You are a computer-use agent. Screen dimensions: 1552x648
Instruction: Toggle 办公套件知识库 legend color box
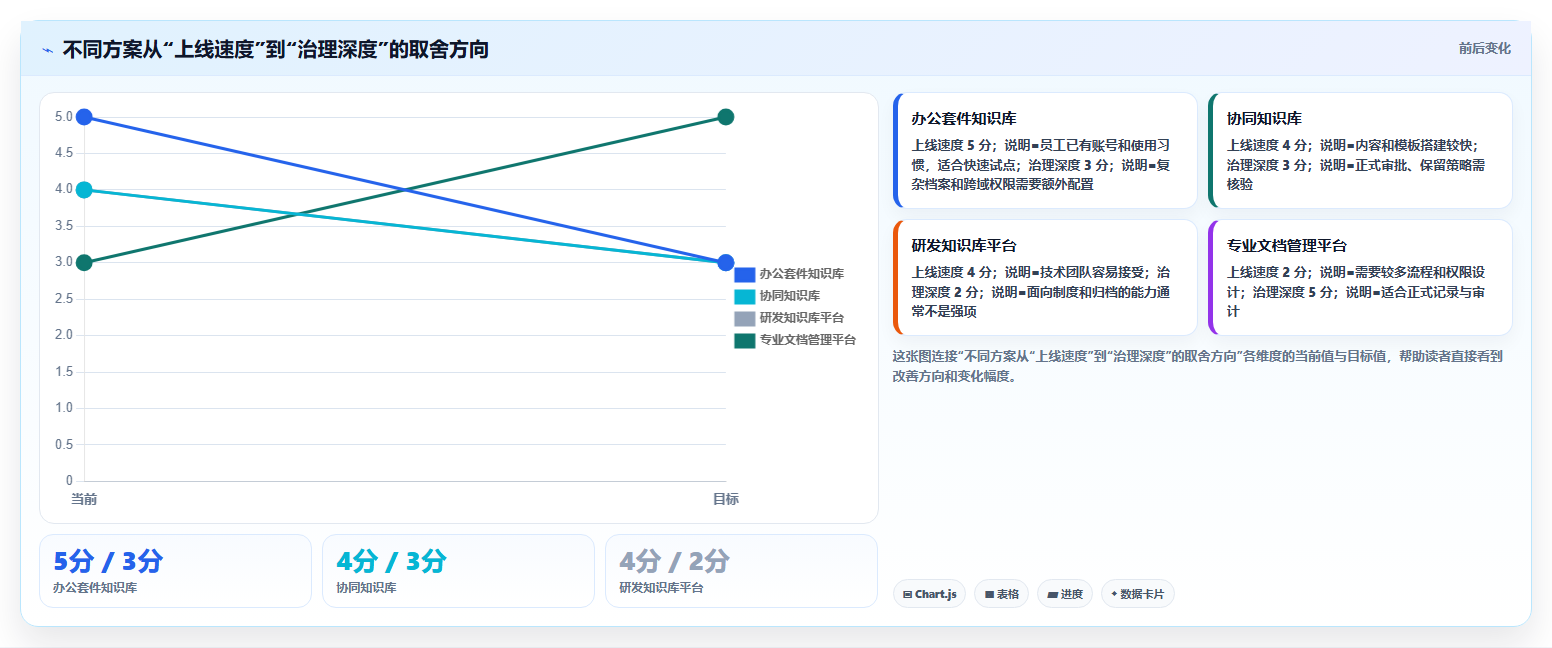click(x=744, y=274)
